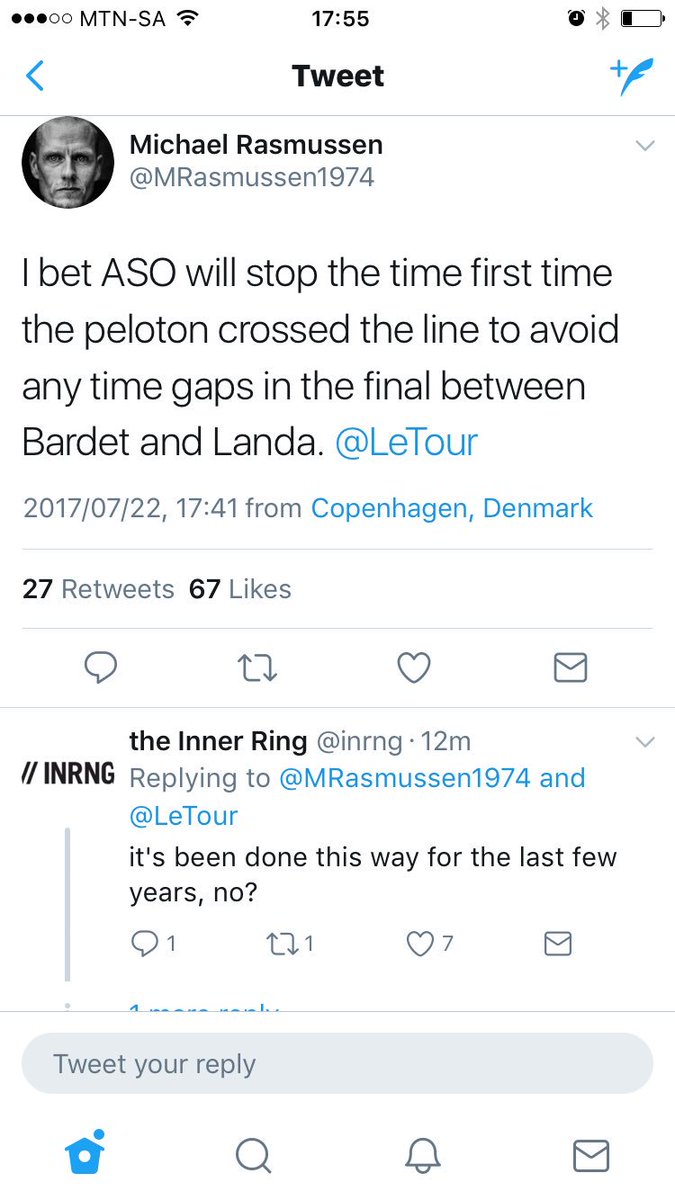The image size is (675, 1200).
Task: Open the Search tab with magnifier icon
Action: (253, 1156)
